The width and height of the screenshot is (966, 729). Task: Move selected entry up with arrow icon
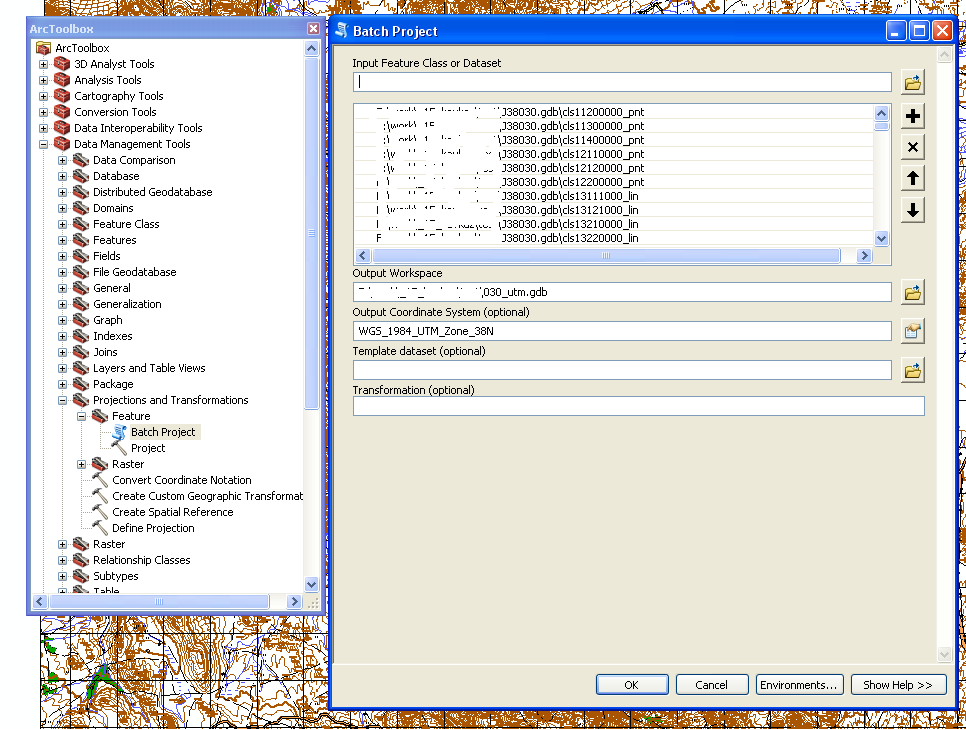click(912, 179)
